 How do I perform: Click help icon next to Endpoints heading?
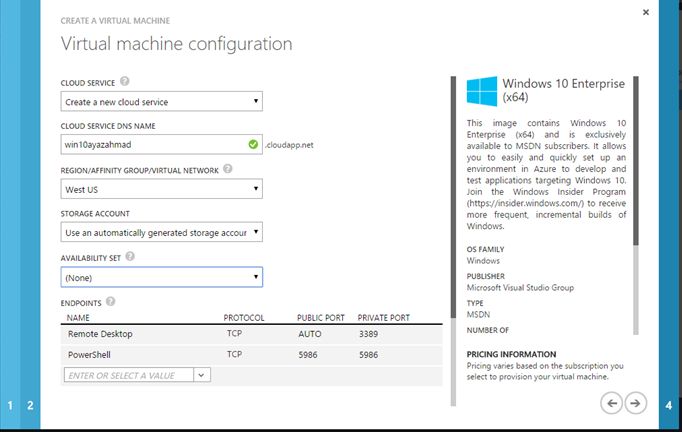pyautogui.click(x=110, y=301)
